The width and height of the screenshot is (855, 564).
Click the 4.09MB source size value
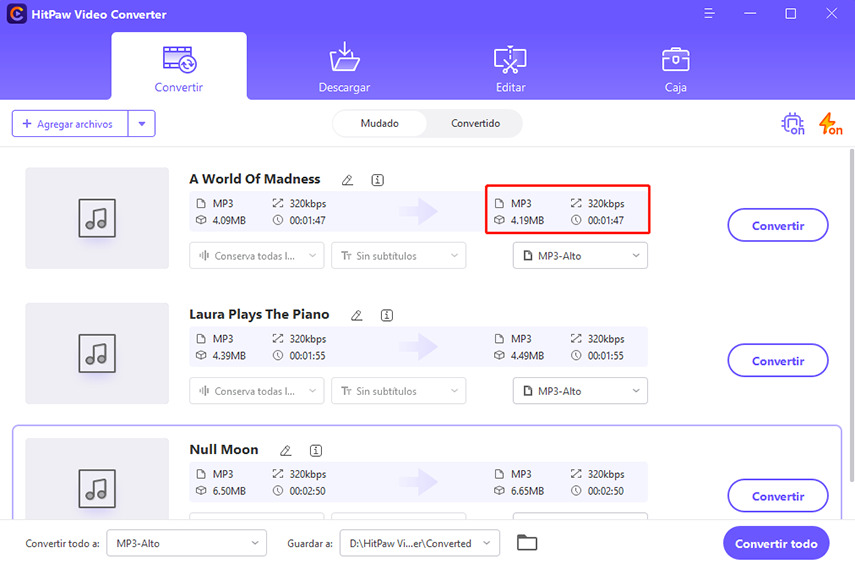pos(229,220)
